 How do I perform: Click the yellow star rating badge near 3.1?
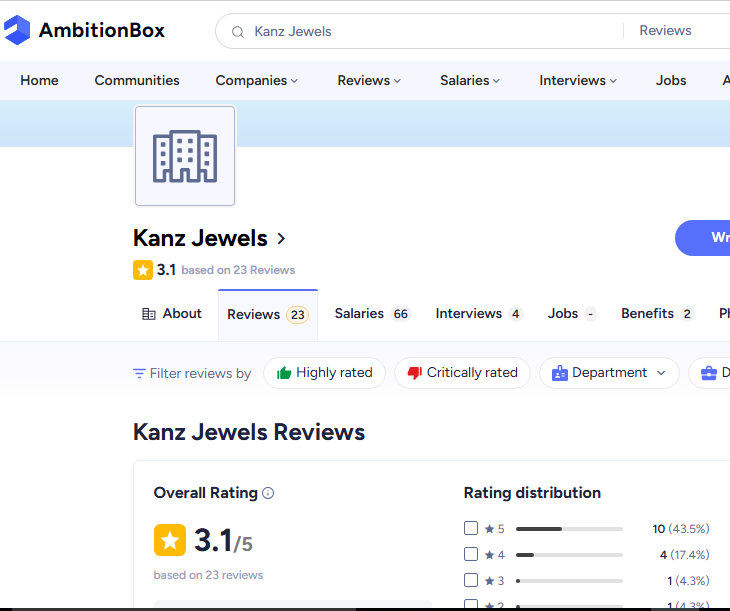click(143, 270)
